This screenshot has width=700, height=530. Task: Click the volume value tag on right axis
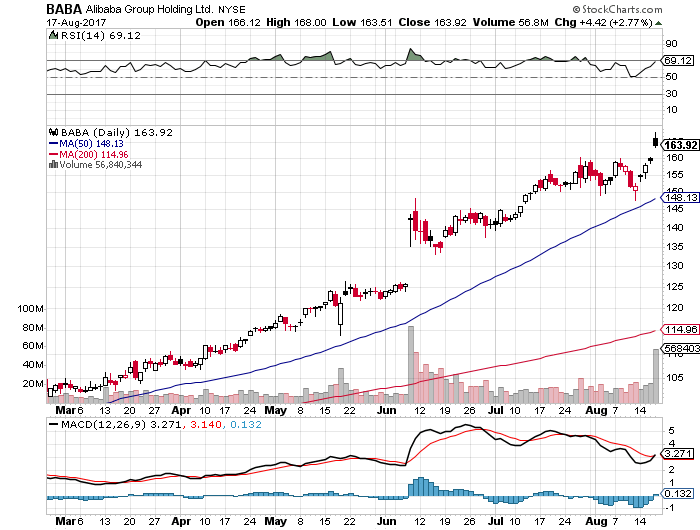680,348
